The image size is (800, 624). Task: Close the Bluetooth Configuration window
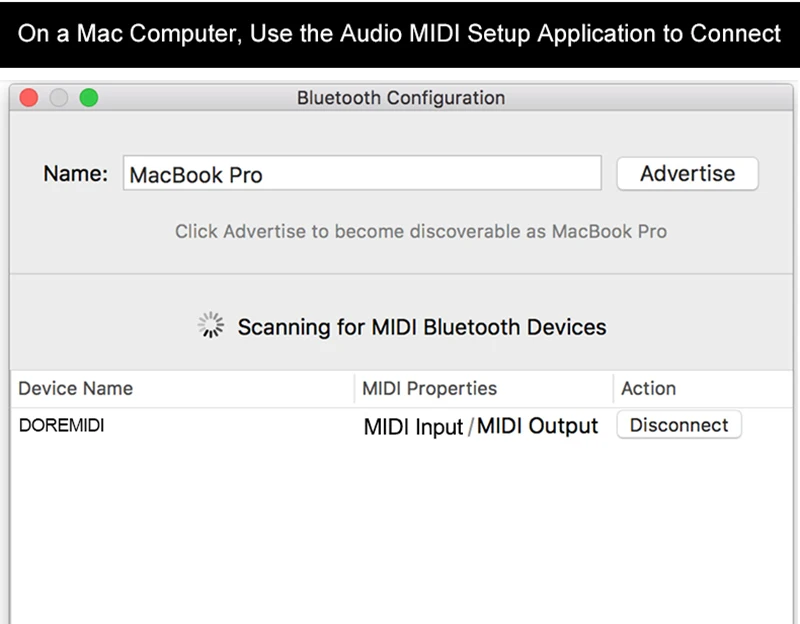[x=29, y=98]
